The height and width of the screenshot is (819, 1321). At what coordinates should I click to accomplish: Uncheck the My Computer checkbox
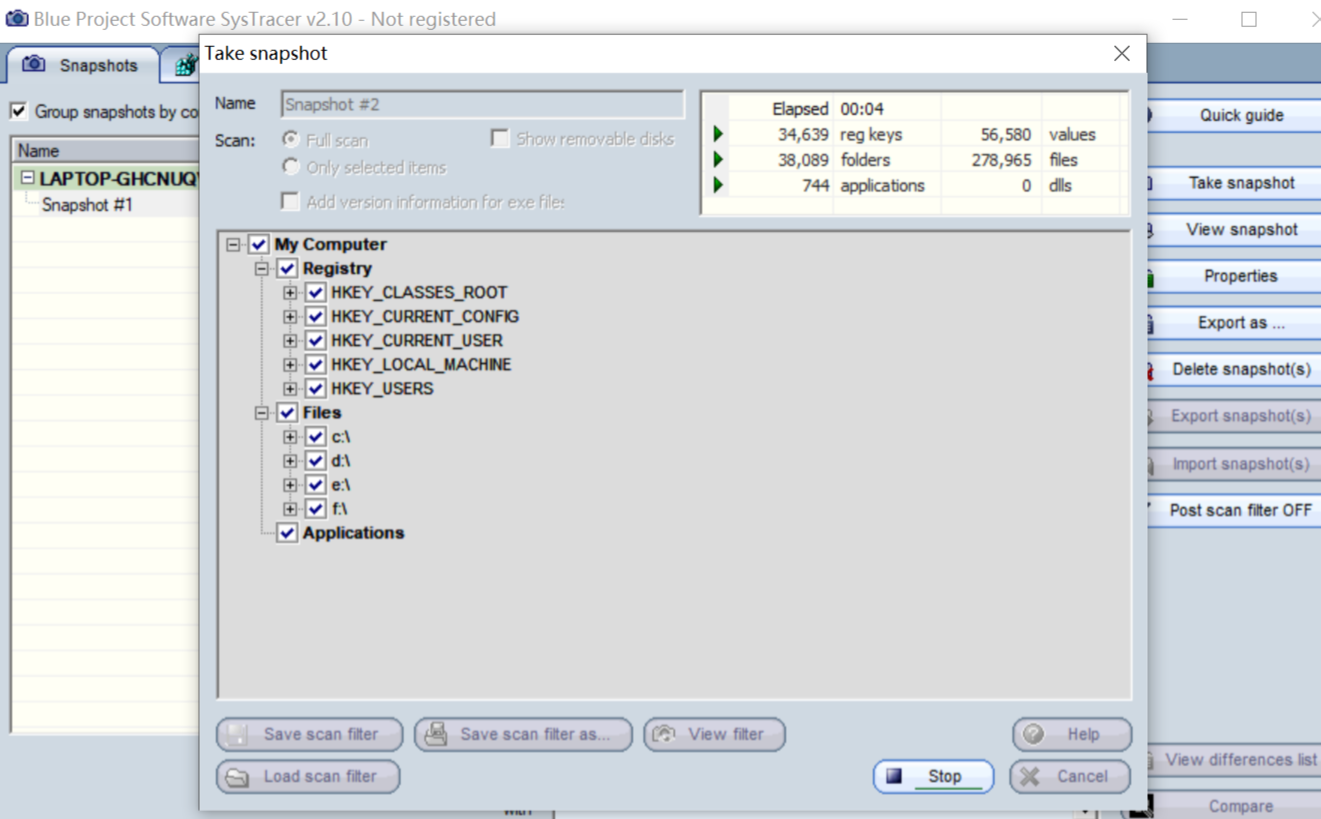[259, 244]
